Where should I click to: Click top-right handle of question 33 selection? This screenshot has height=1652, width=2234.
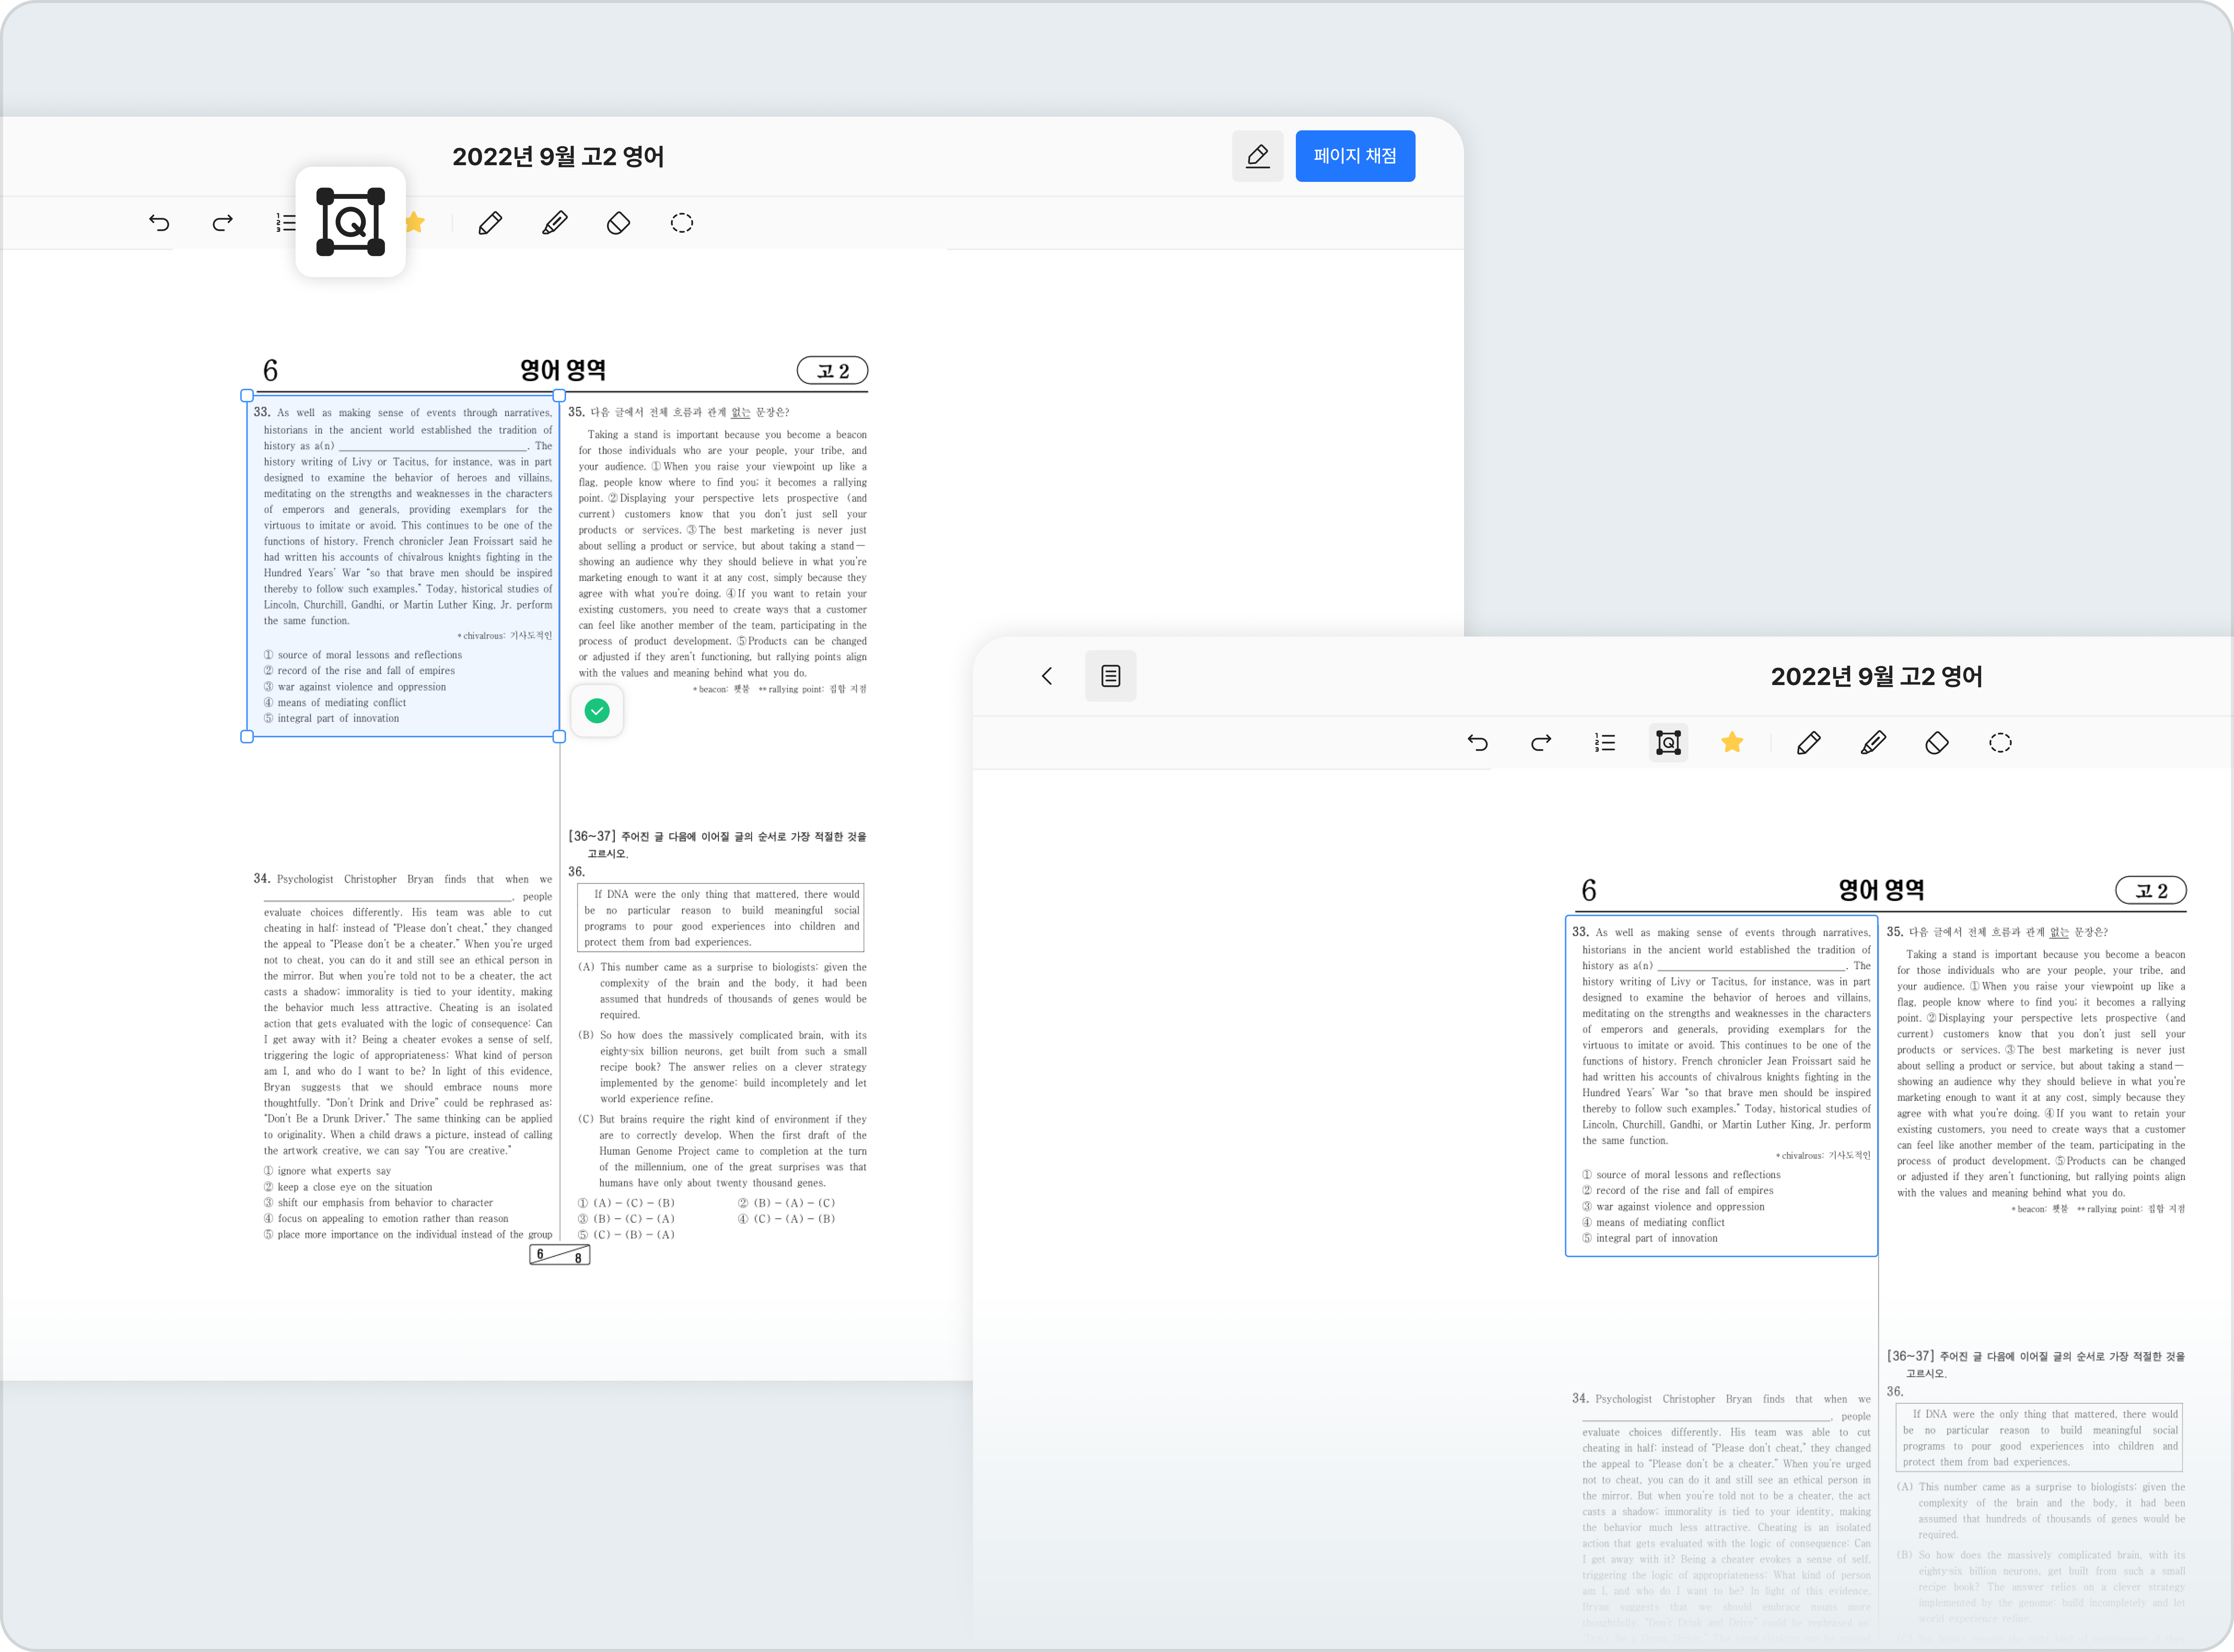(559, 396)
